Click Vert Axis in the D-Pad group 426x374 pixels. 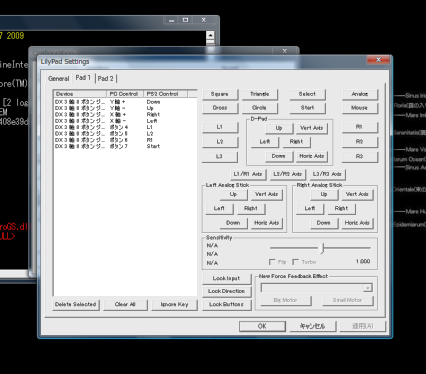click(x=312, y=128)
